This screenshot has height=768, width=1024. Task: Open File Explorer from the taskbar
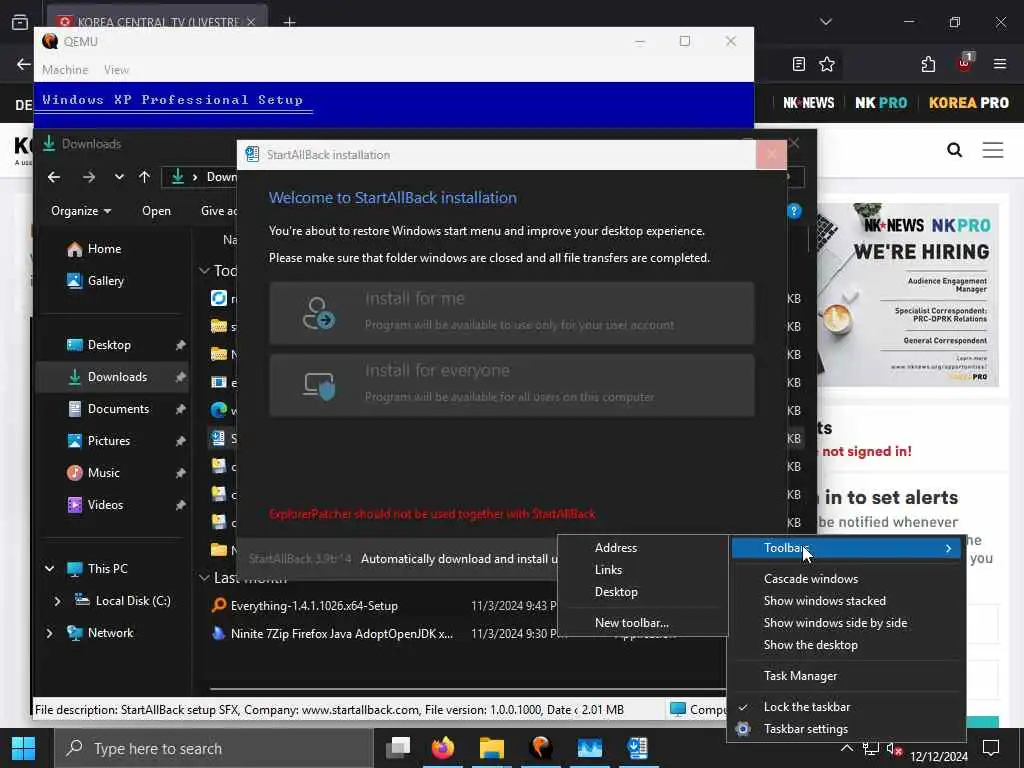tap(492, 748)
